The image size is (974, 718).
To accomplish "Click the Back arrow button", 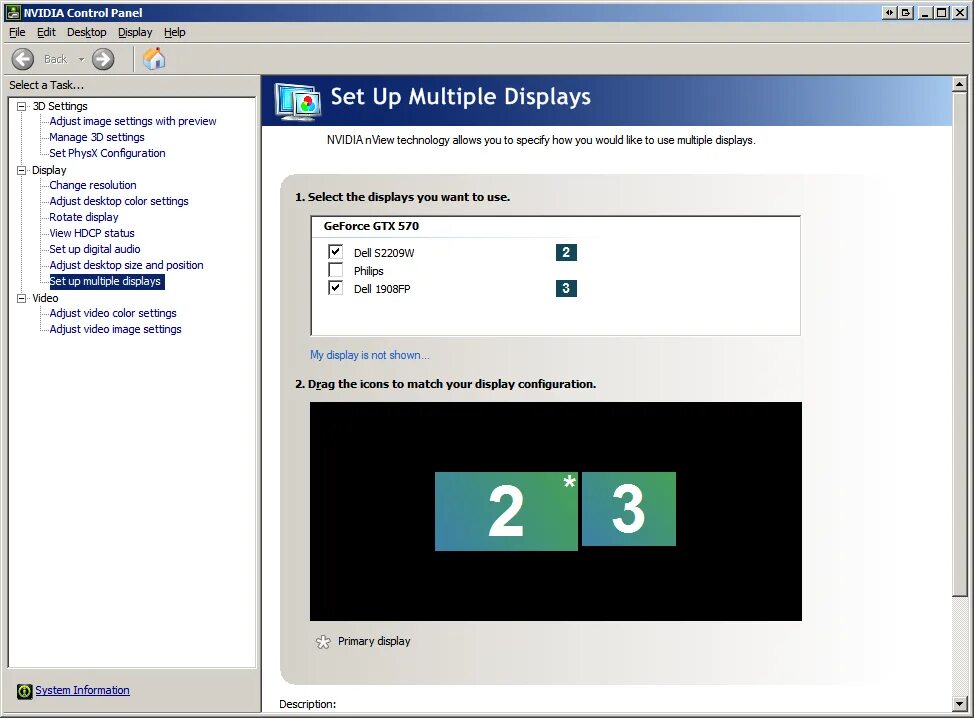I will pos(23,60).
